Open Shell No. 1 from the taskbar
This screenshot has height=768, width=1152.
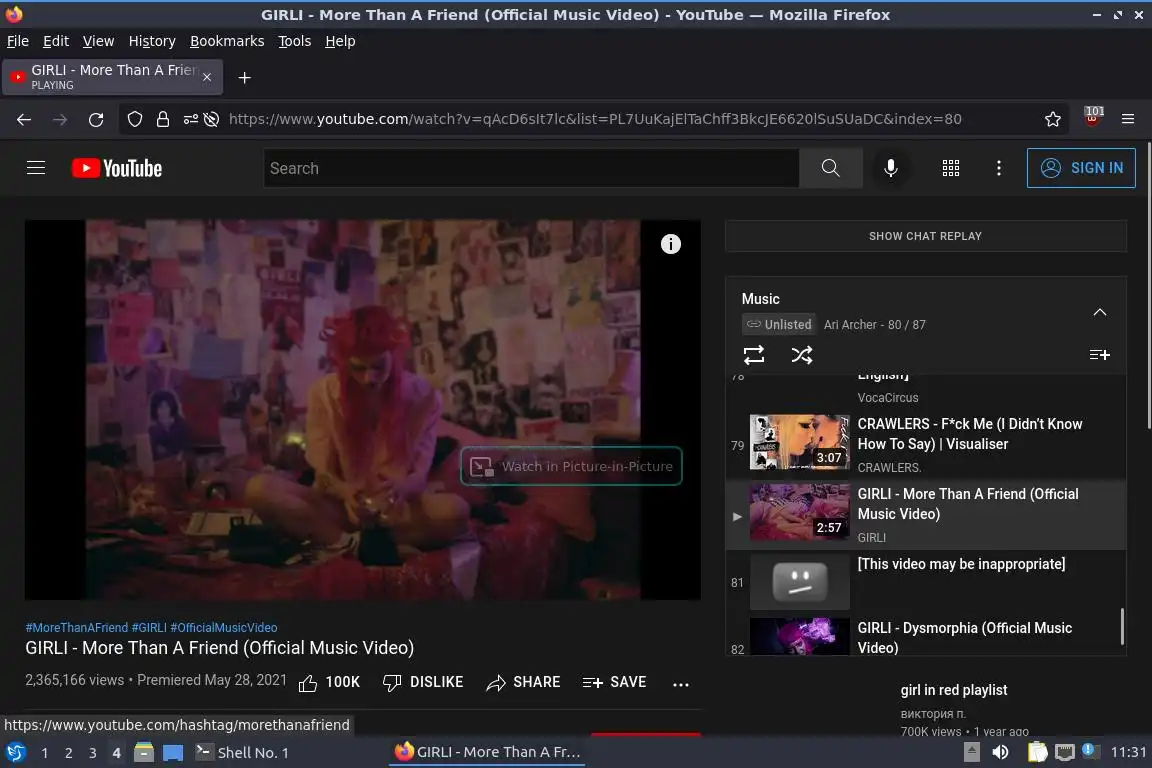242,753
